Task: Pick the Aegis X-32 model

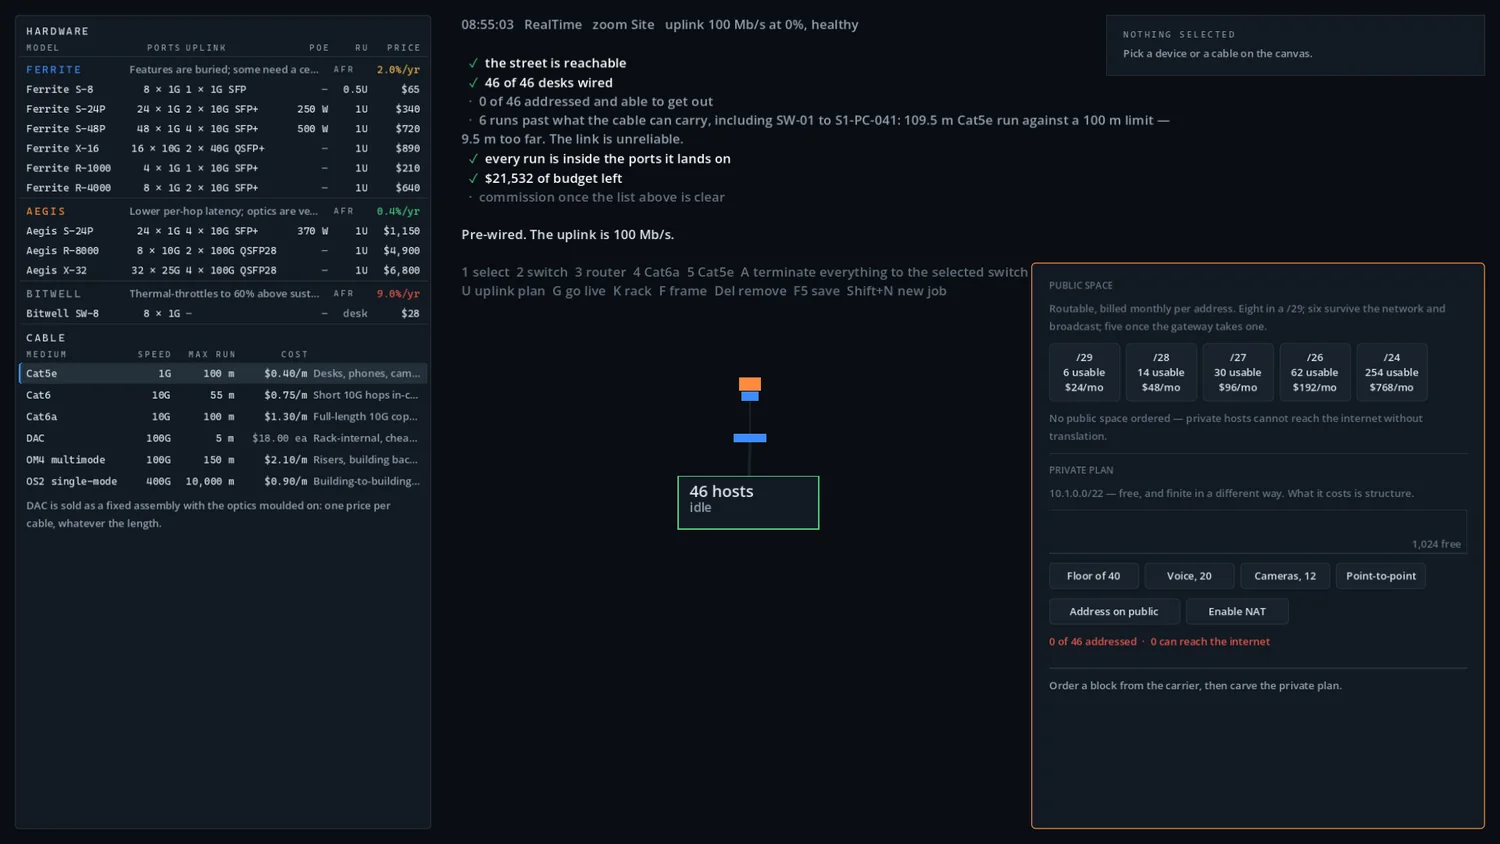Action: [x=223, y=270]
